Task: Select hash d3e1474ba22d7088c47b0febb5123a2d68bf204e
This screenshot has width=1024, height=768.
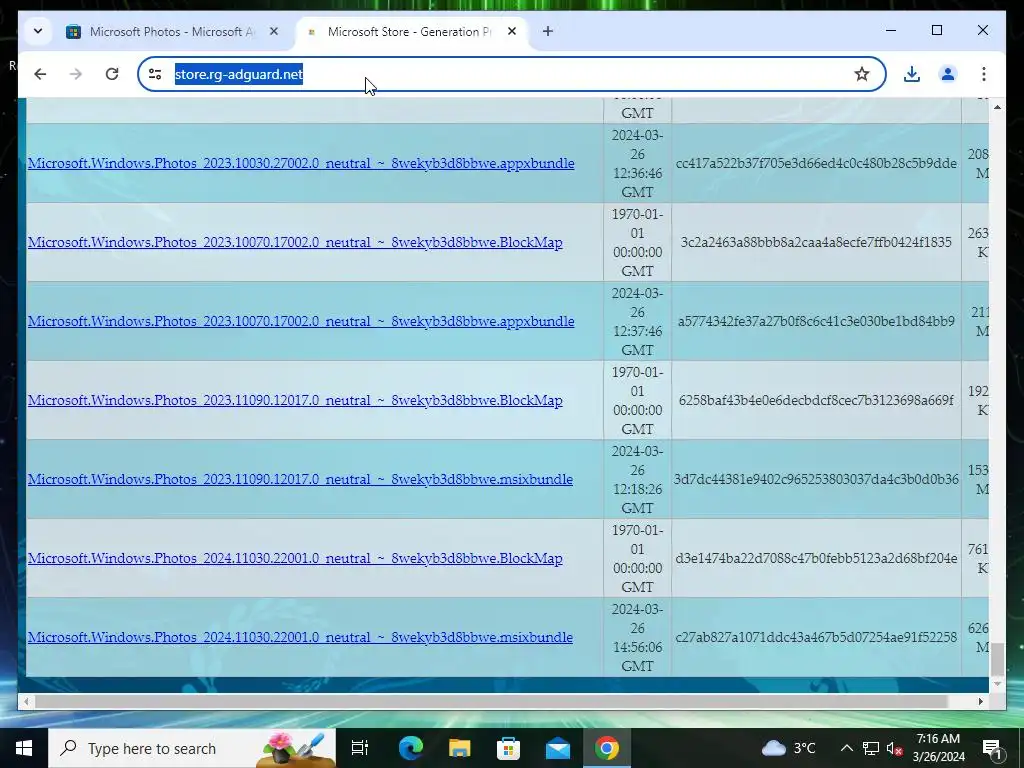Action: pos(816,558)
